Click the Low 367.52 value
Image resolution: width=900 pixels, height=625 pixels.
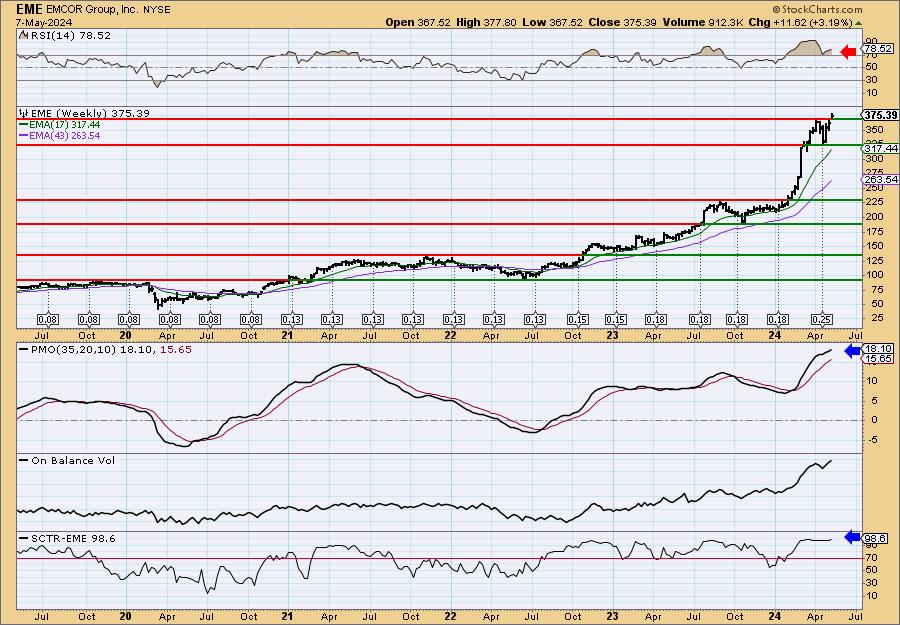point(552,22)
